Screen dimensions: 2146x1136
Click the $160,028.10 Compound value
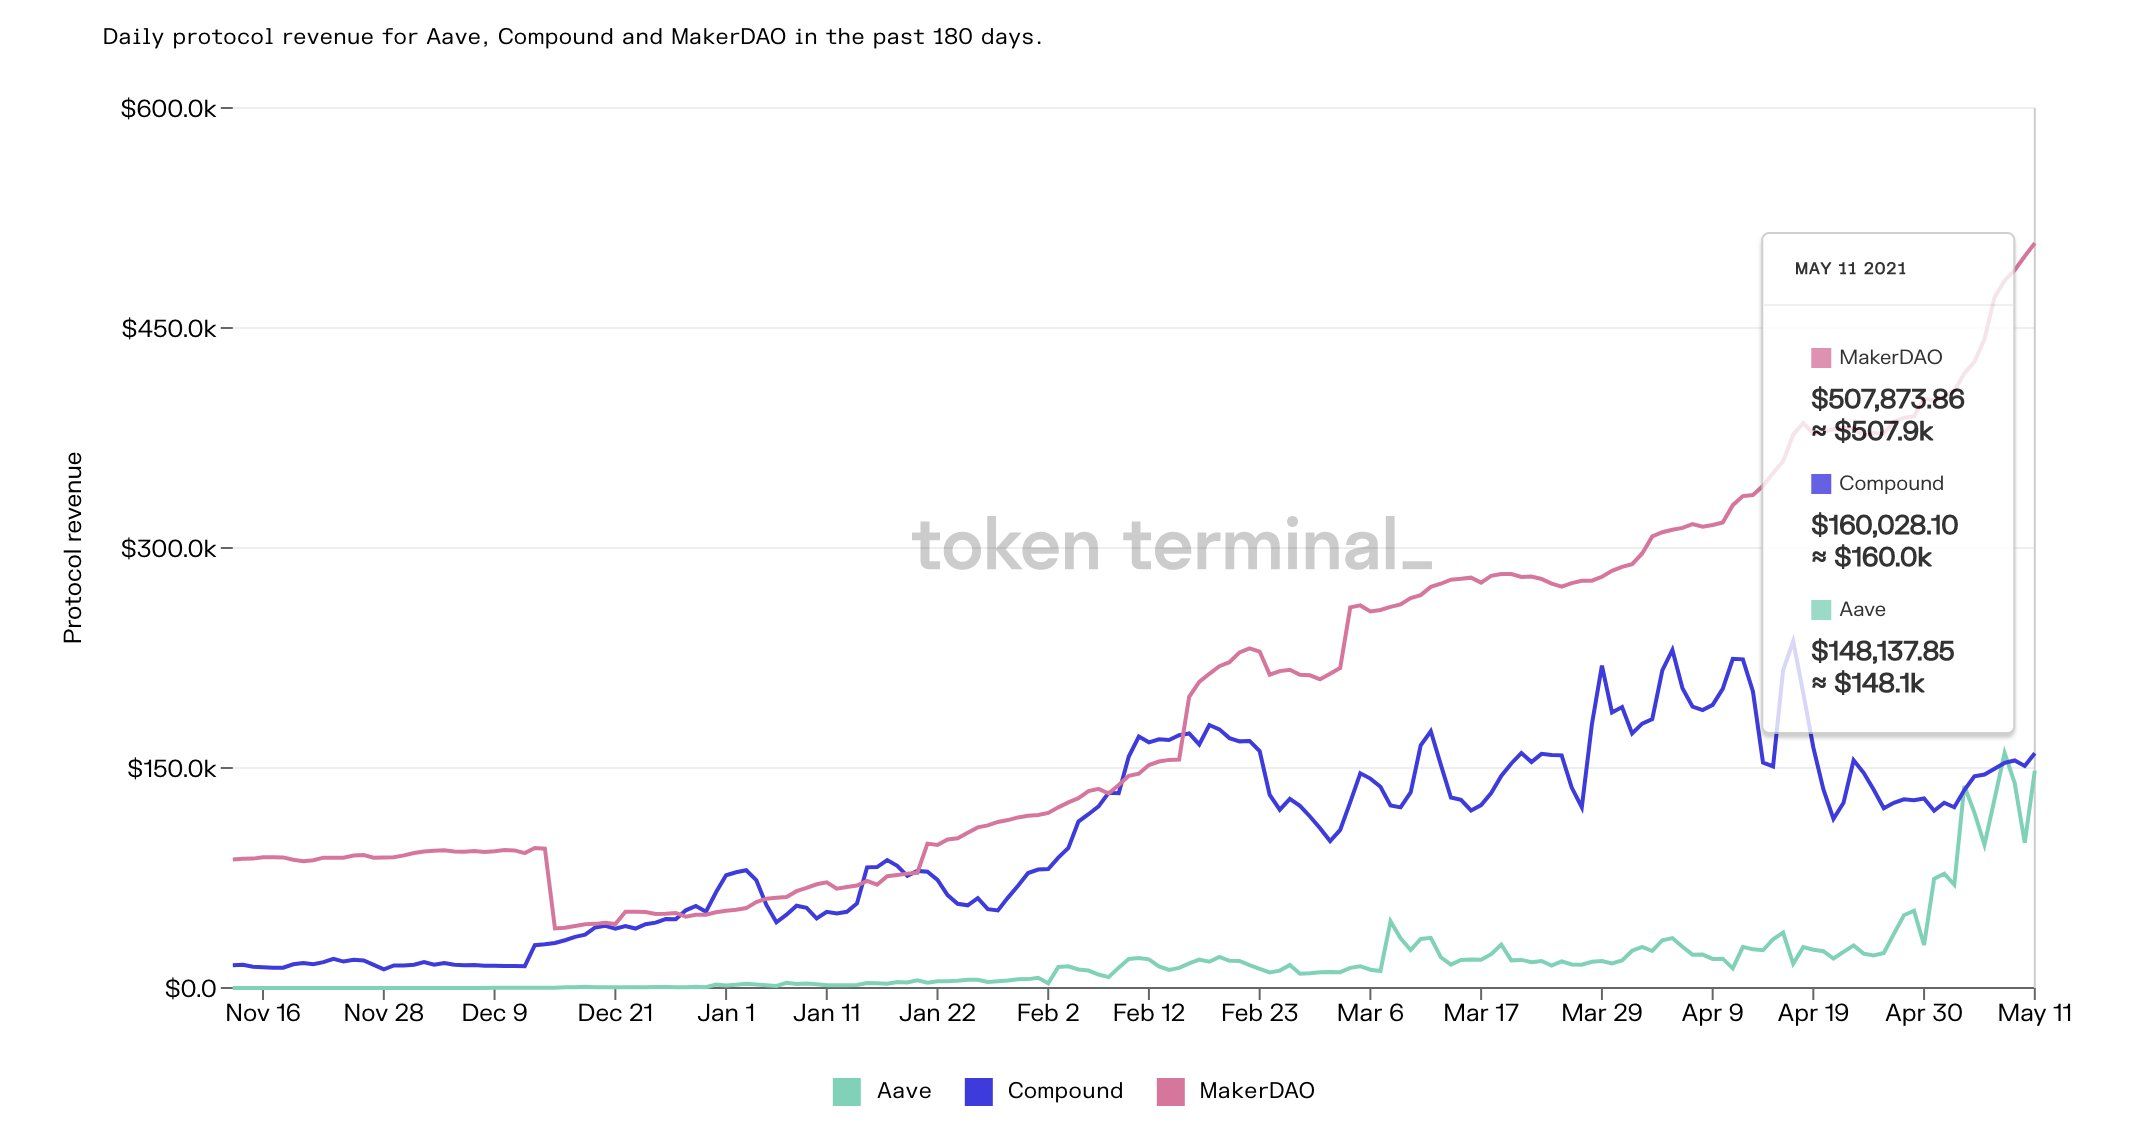(x=1884, y=525)
